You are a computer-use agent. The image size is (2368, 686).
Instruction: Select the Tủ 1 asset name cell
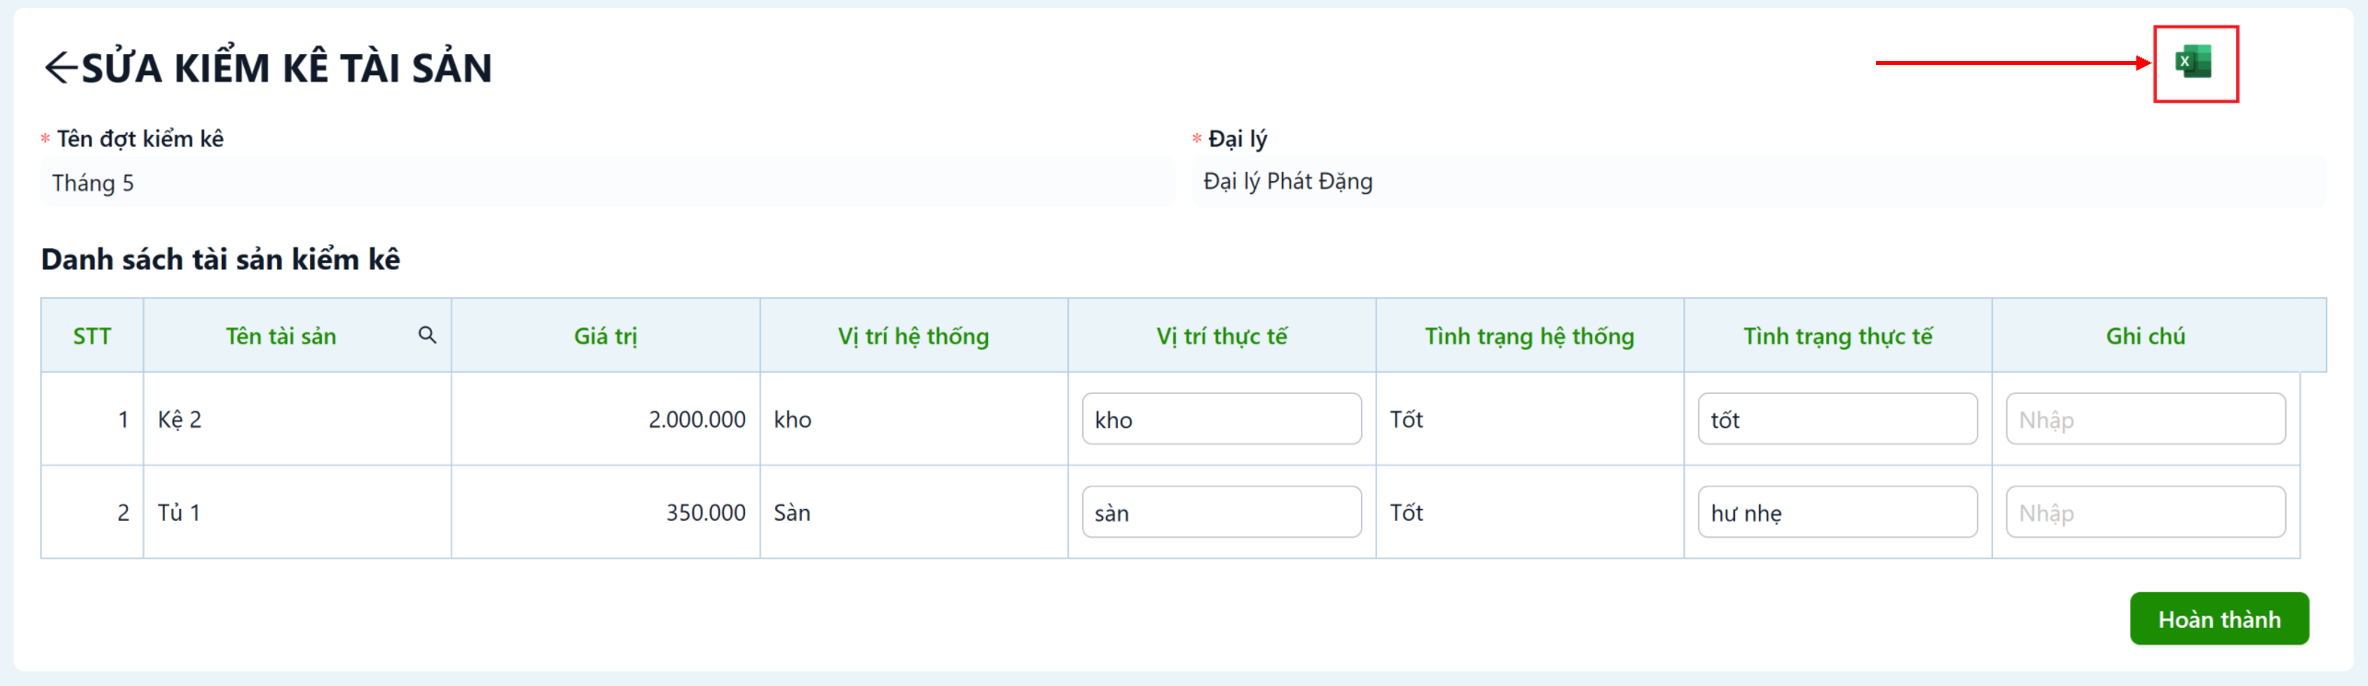tap(297, 512)
